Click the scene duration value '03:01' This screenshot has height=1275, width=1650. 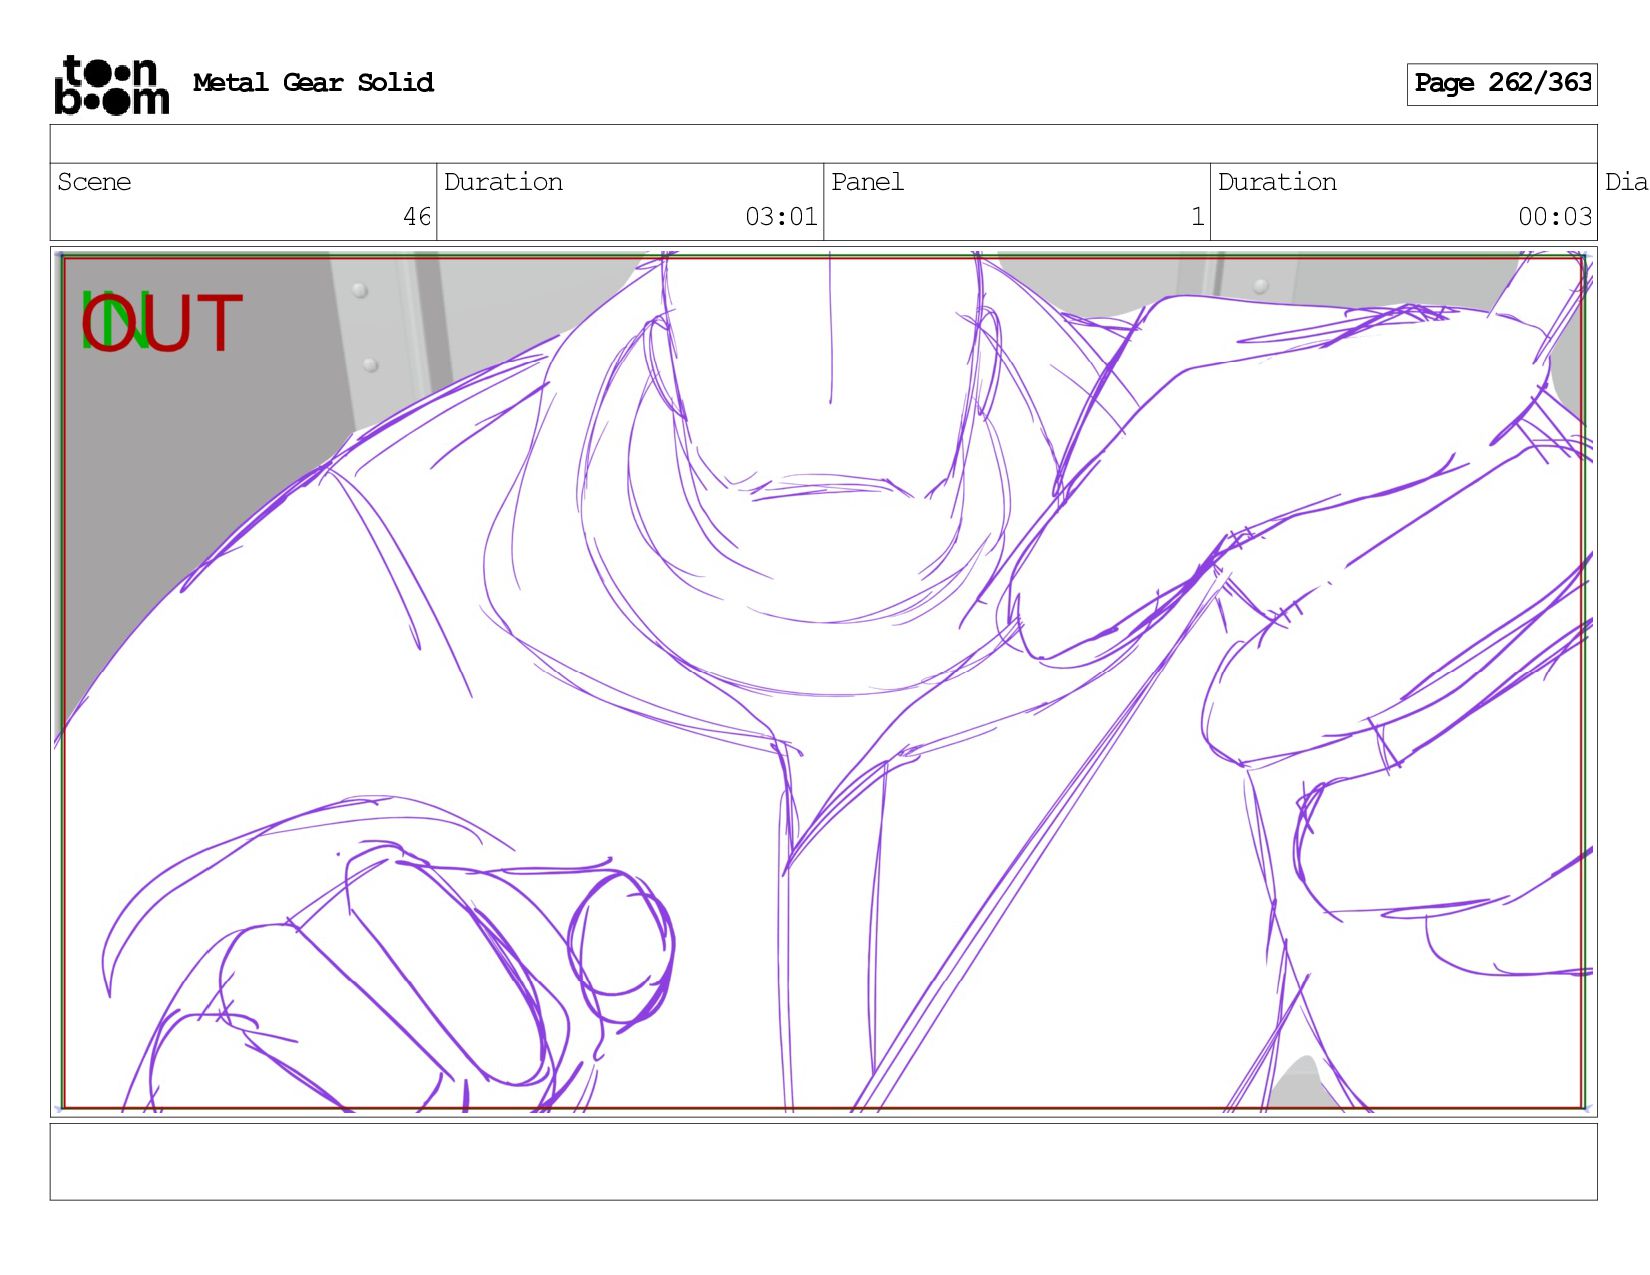(x=781, y=217)
